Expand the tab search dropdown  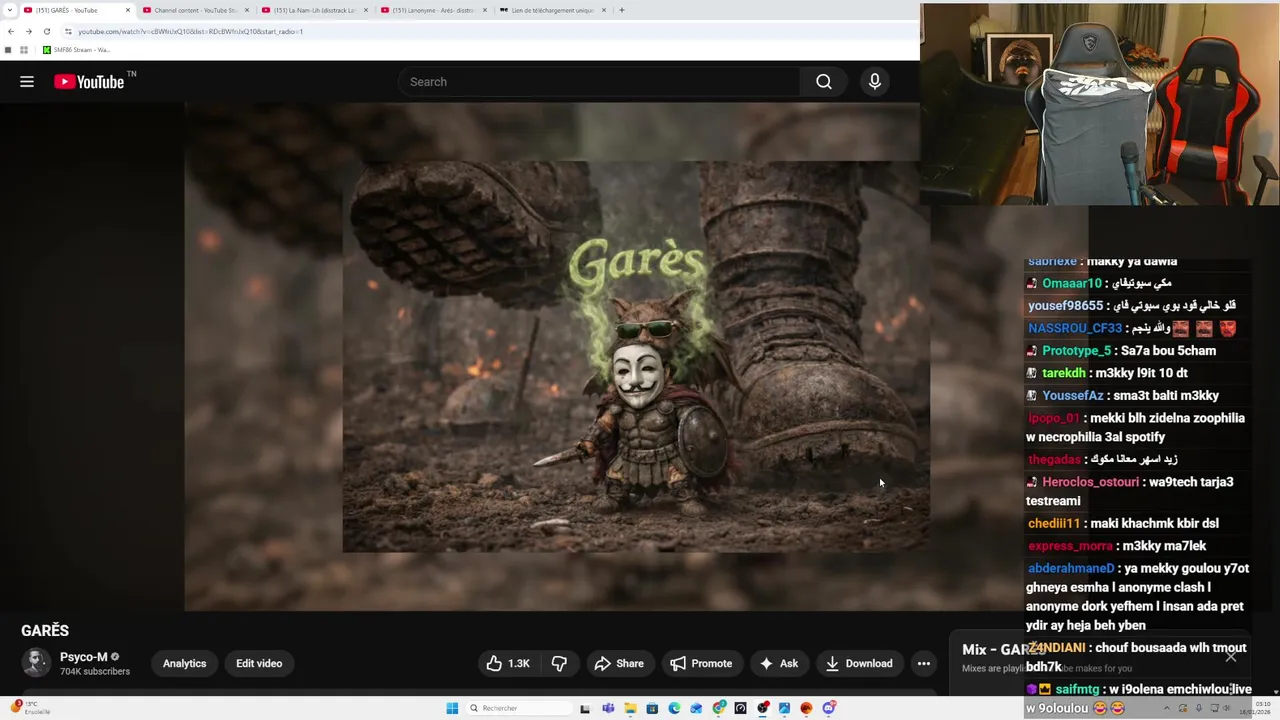9,10
